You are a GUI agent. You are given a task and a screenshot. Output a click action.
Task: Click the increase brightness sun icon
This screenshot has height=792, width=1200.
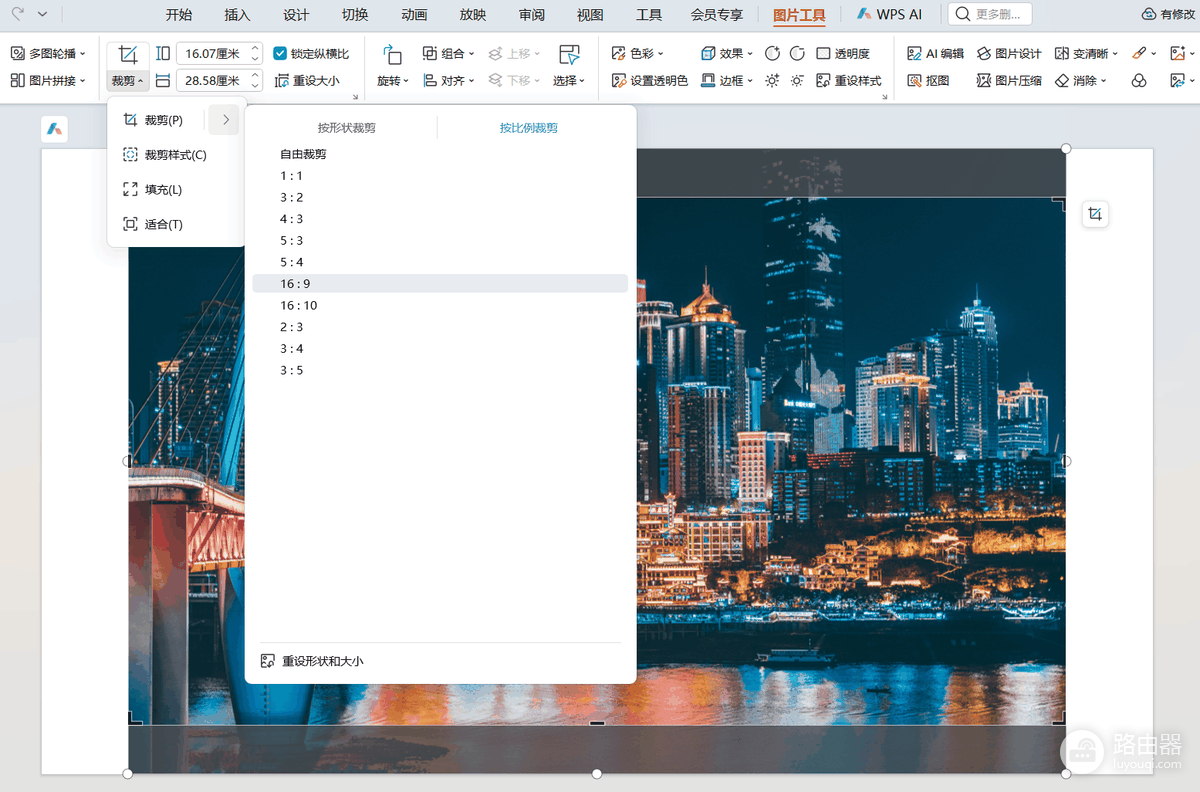[772, 80]
